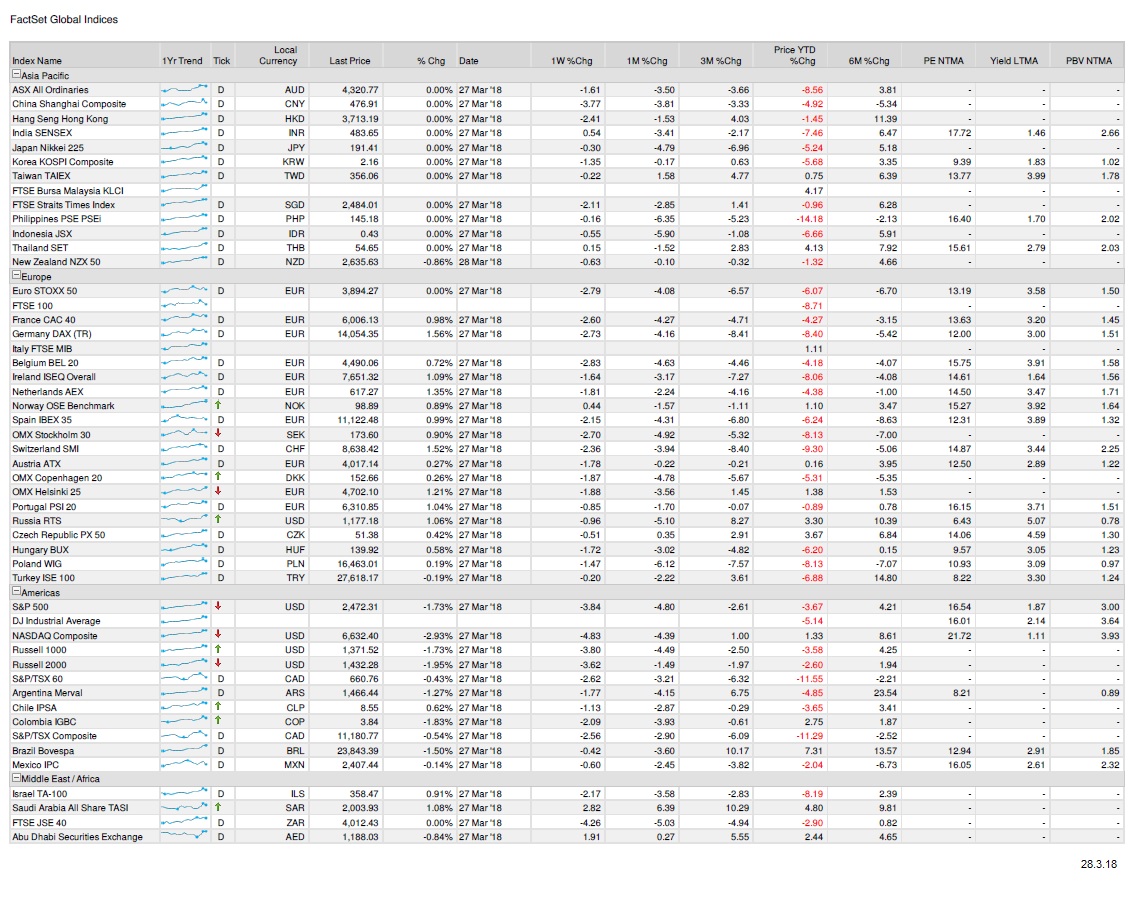Sort by Price YTD %Chg column header
Viewport: 1138px width, 914px height.
[795, 55]
